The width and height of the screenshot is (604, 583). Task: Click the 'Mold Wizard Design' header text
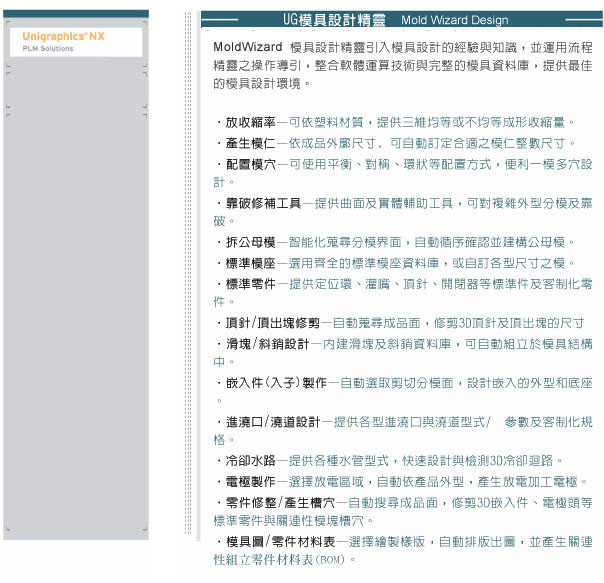pos(455,20)
